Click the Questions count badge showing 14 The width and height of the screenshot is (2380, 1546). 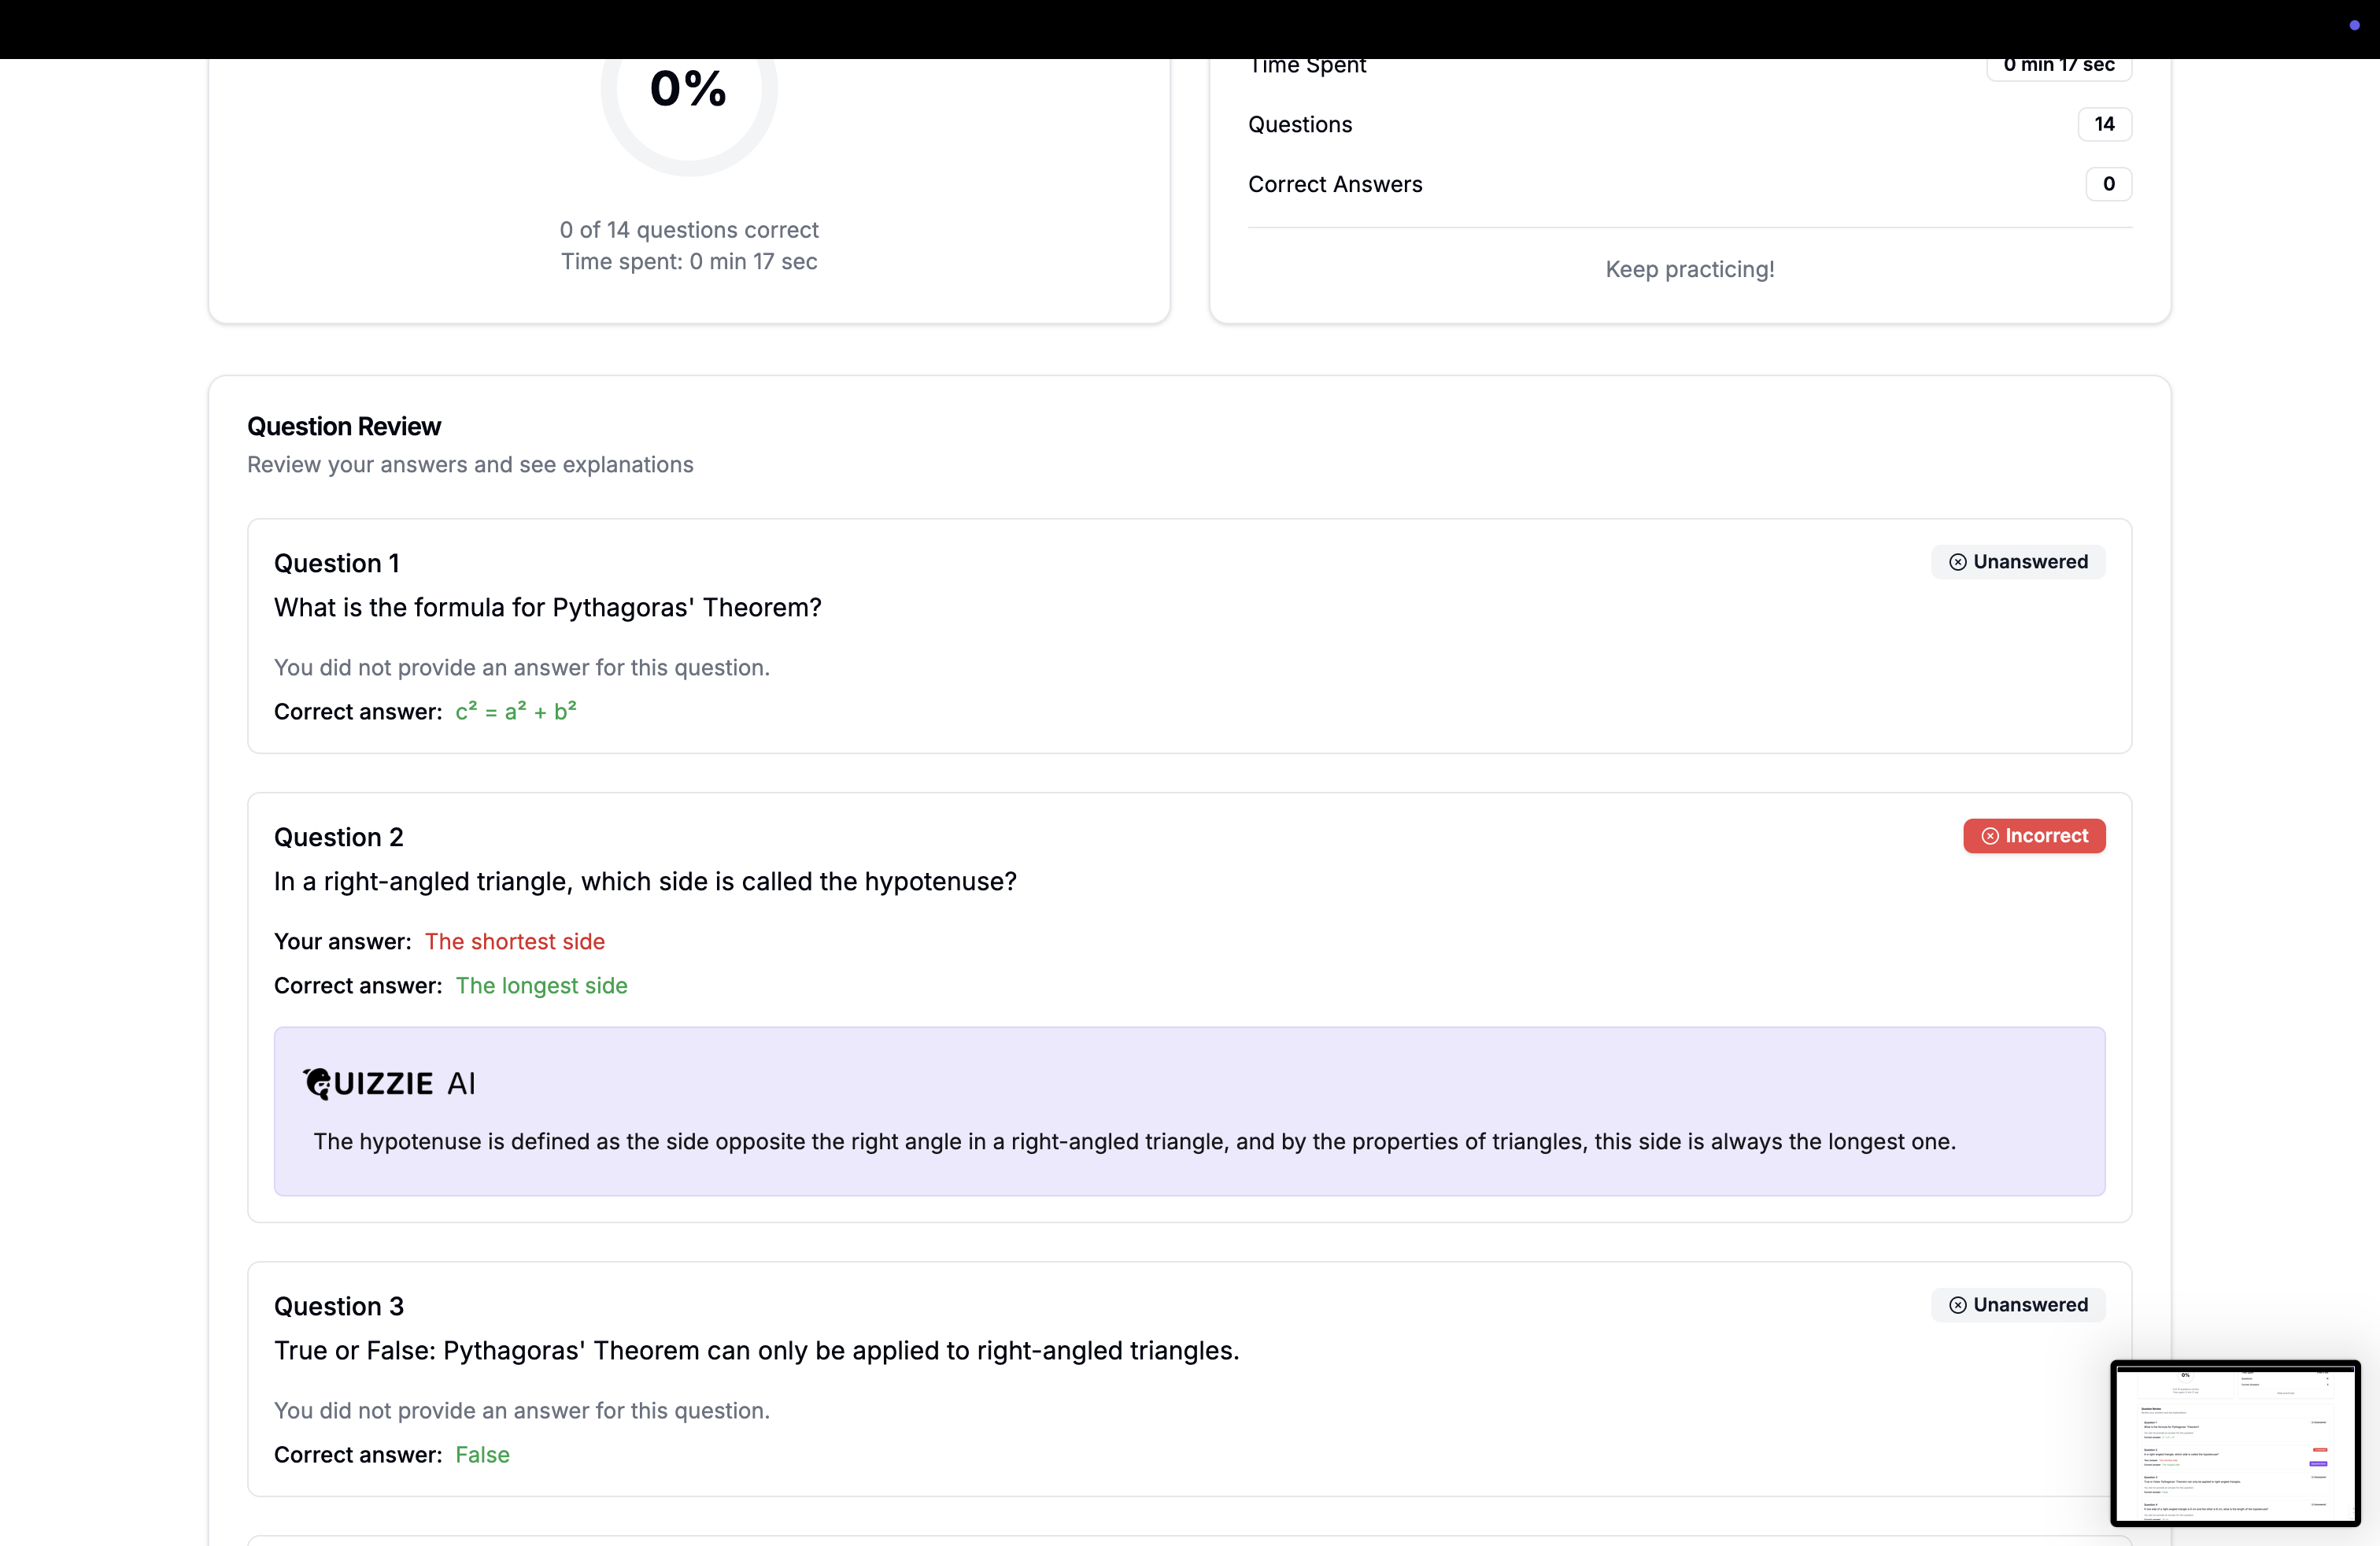pyautogui.click(x=2104, y=124)
